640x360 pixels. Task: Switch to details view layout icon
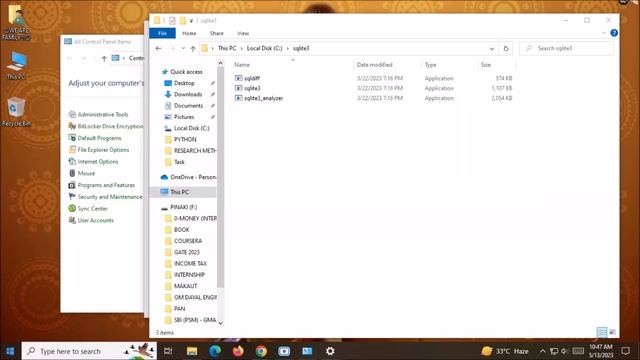pyautogui.click(x=602, y=332)
